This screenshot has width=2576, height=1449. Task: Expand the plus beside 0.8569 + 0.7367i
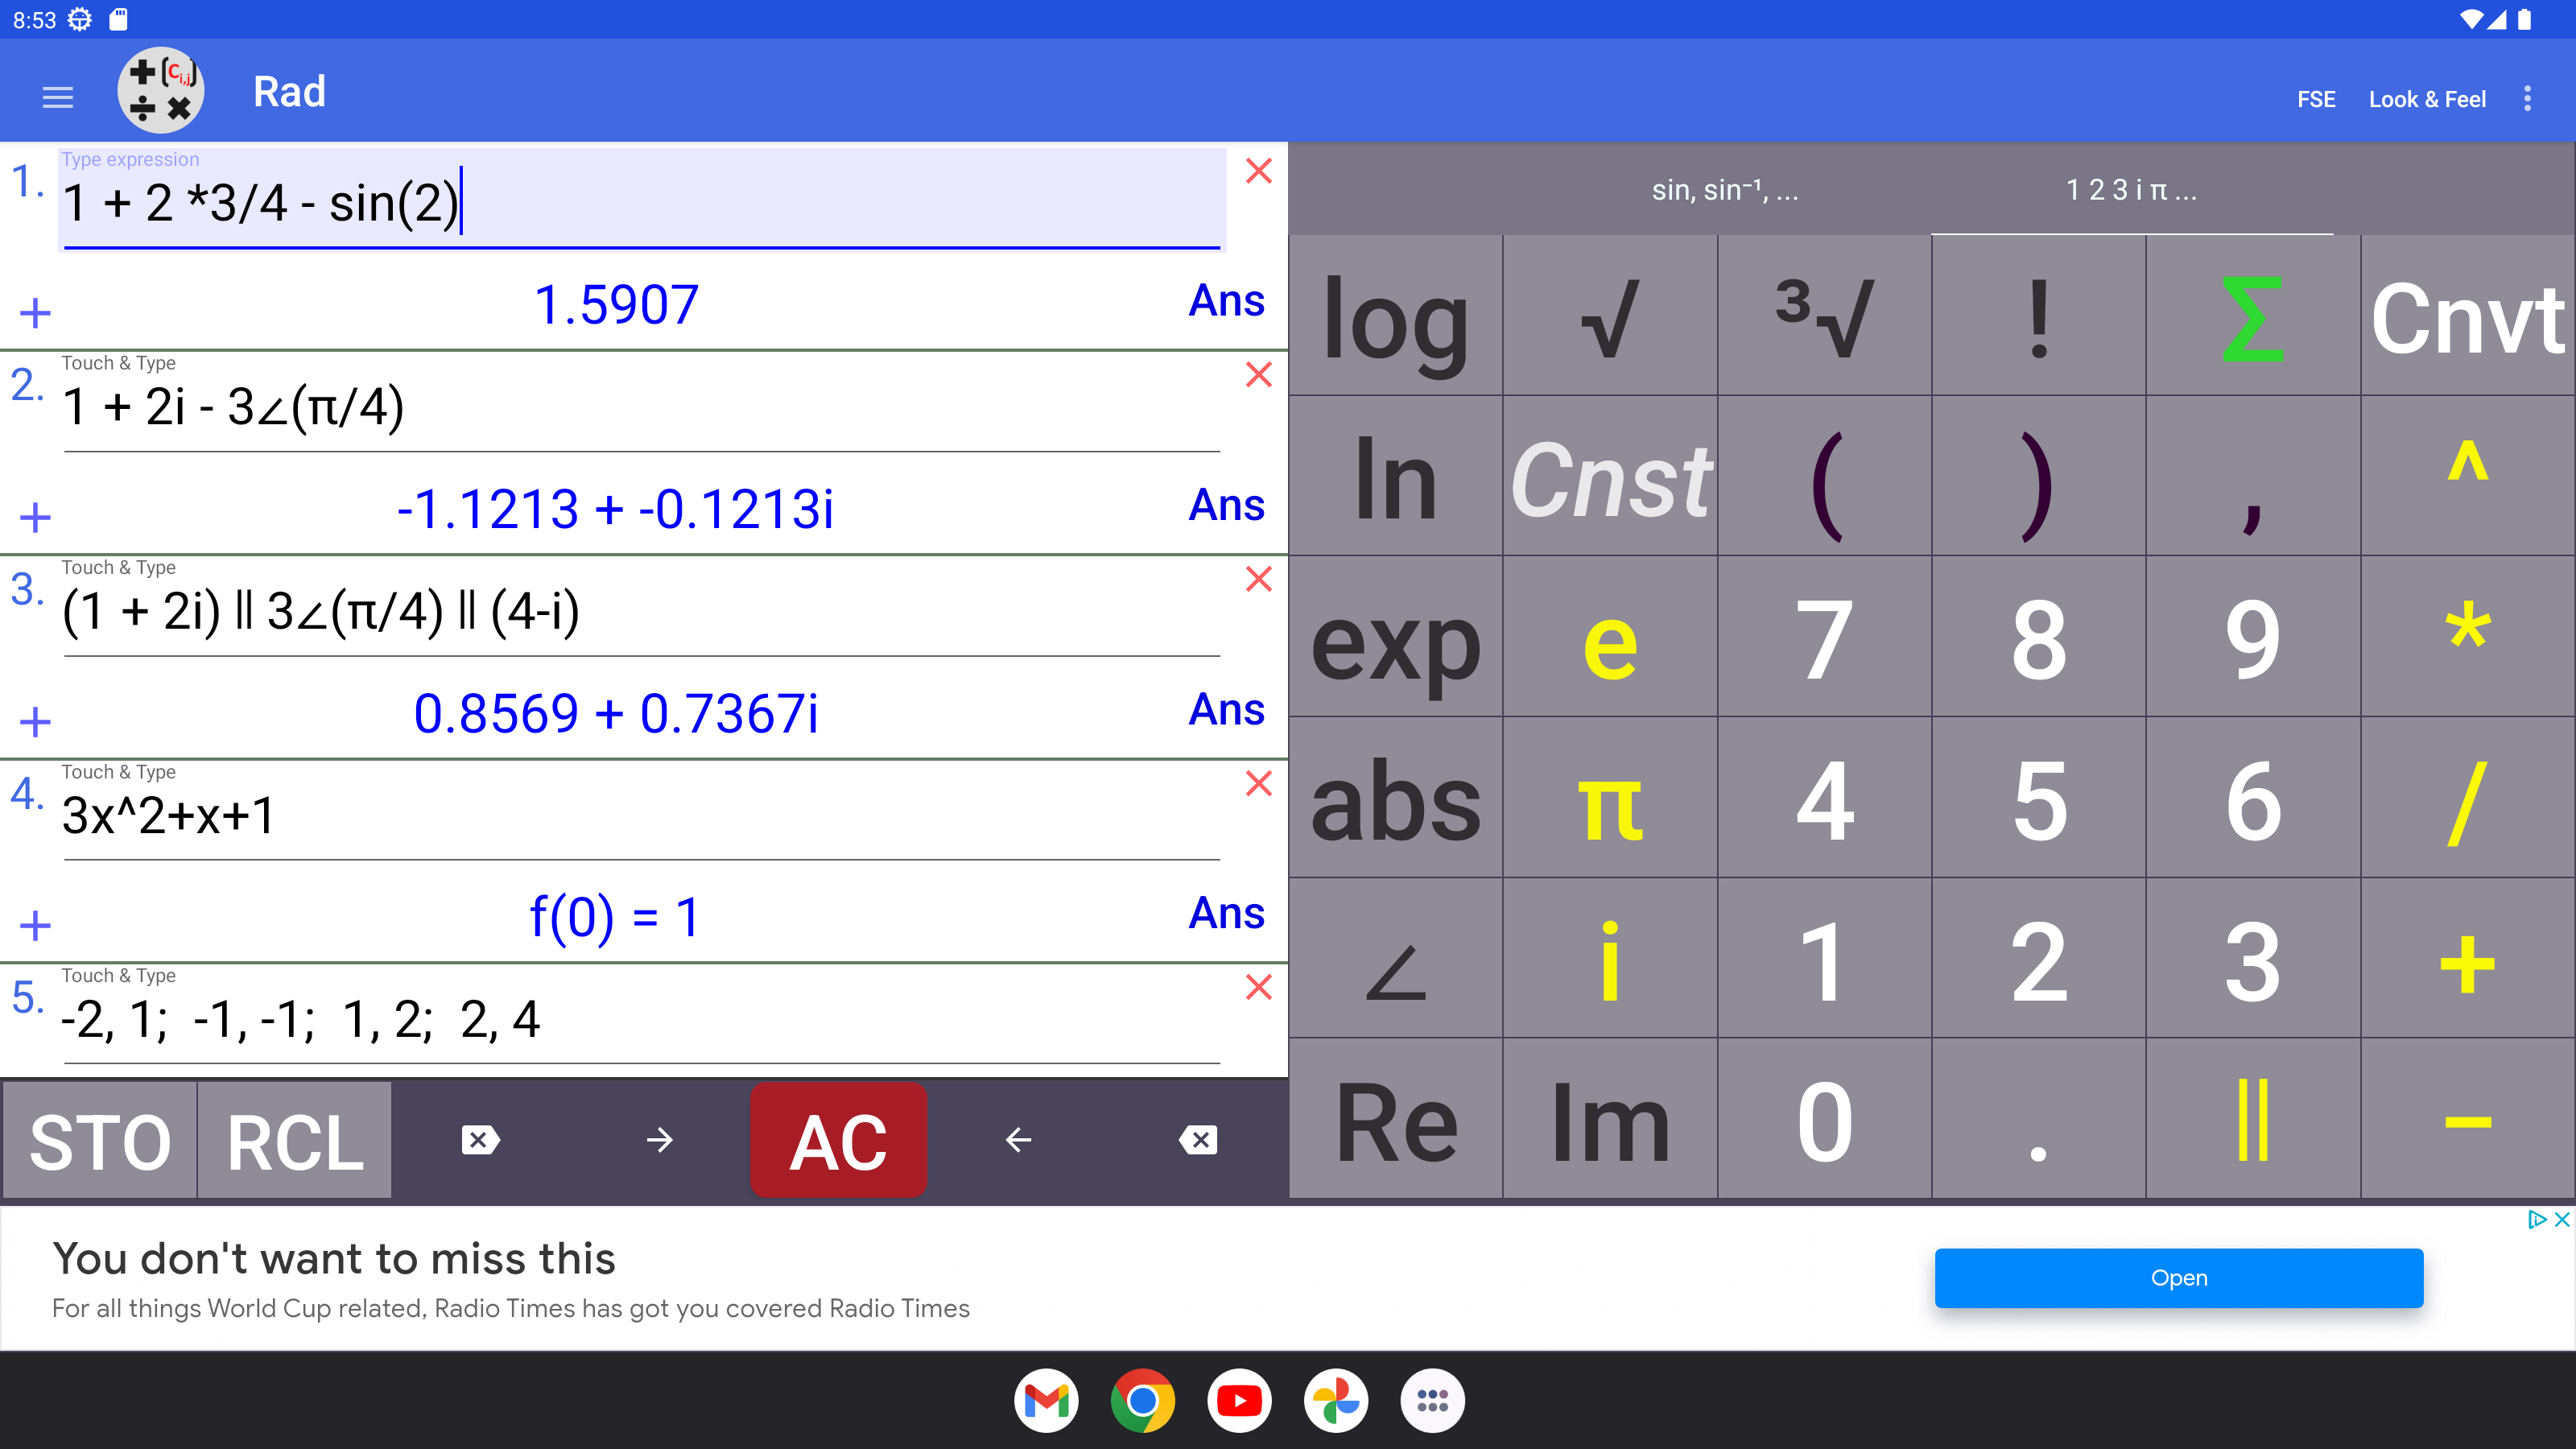35,721
